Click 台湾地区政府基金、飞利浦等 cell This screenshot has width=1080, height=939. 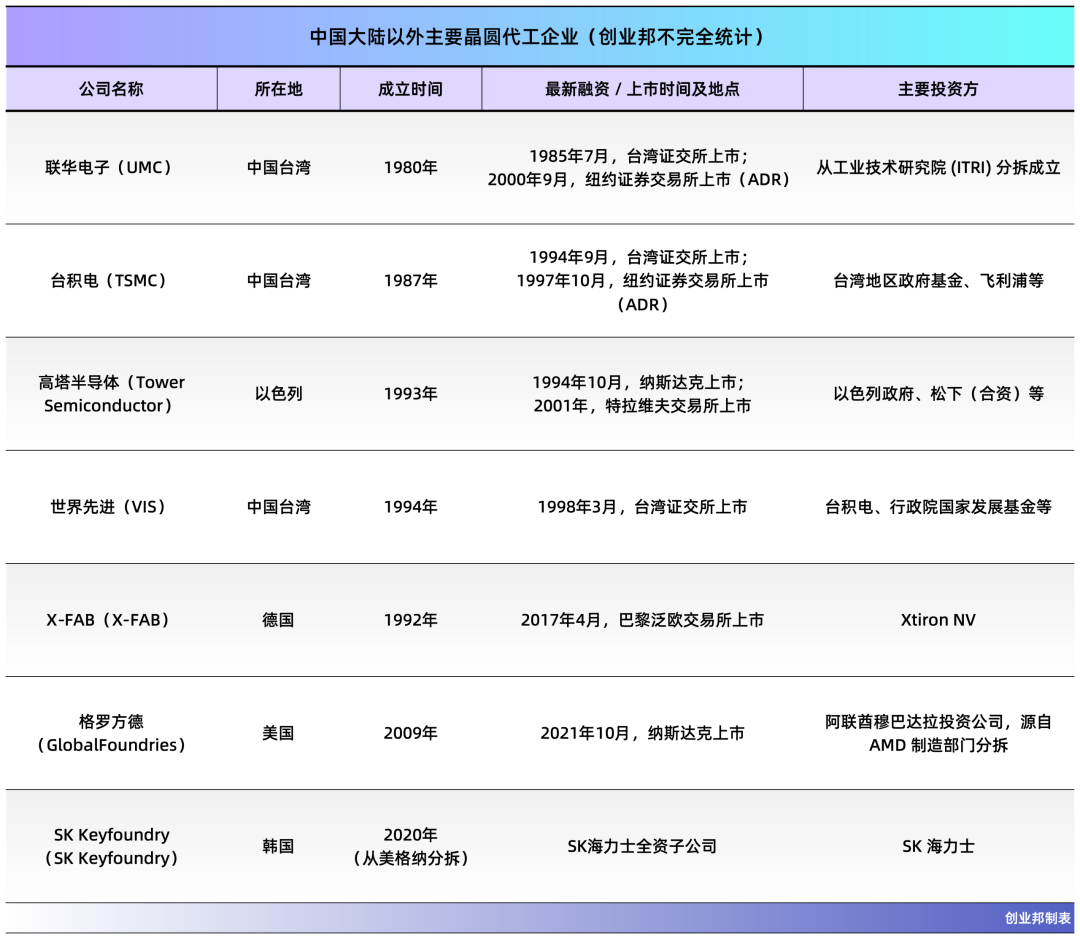[x=938, y=280]
